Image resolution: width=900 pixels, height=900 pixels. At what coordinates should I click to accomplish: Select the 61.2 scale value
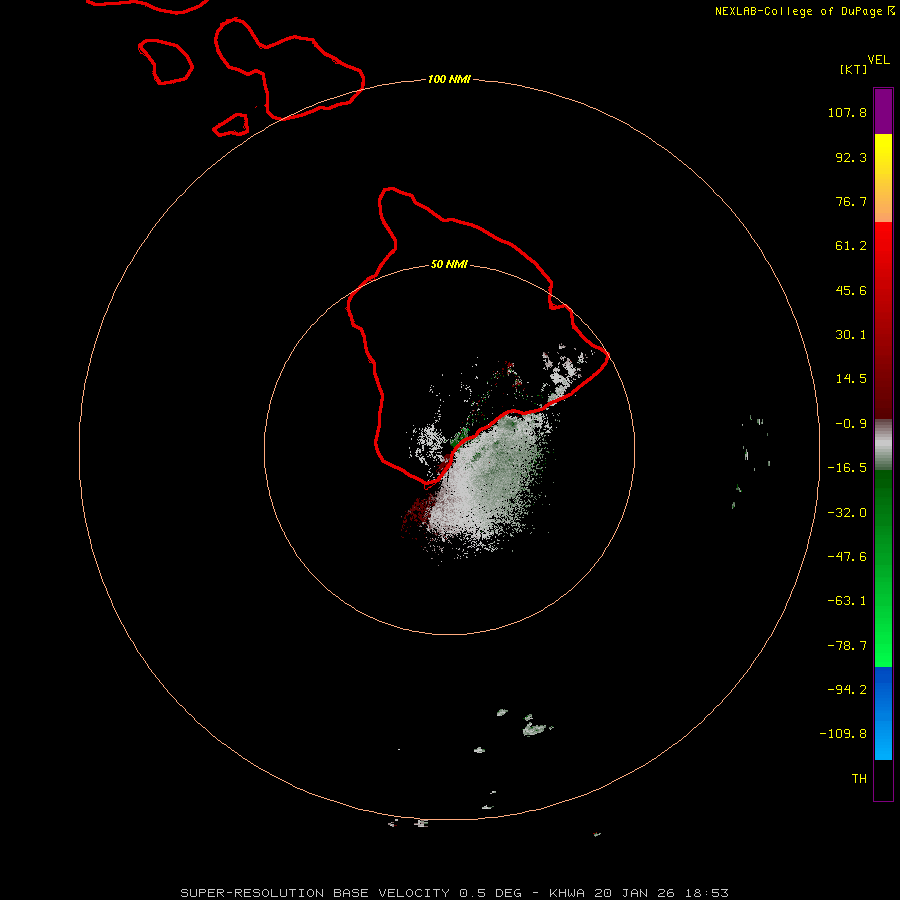851,246
